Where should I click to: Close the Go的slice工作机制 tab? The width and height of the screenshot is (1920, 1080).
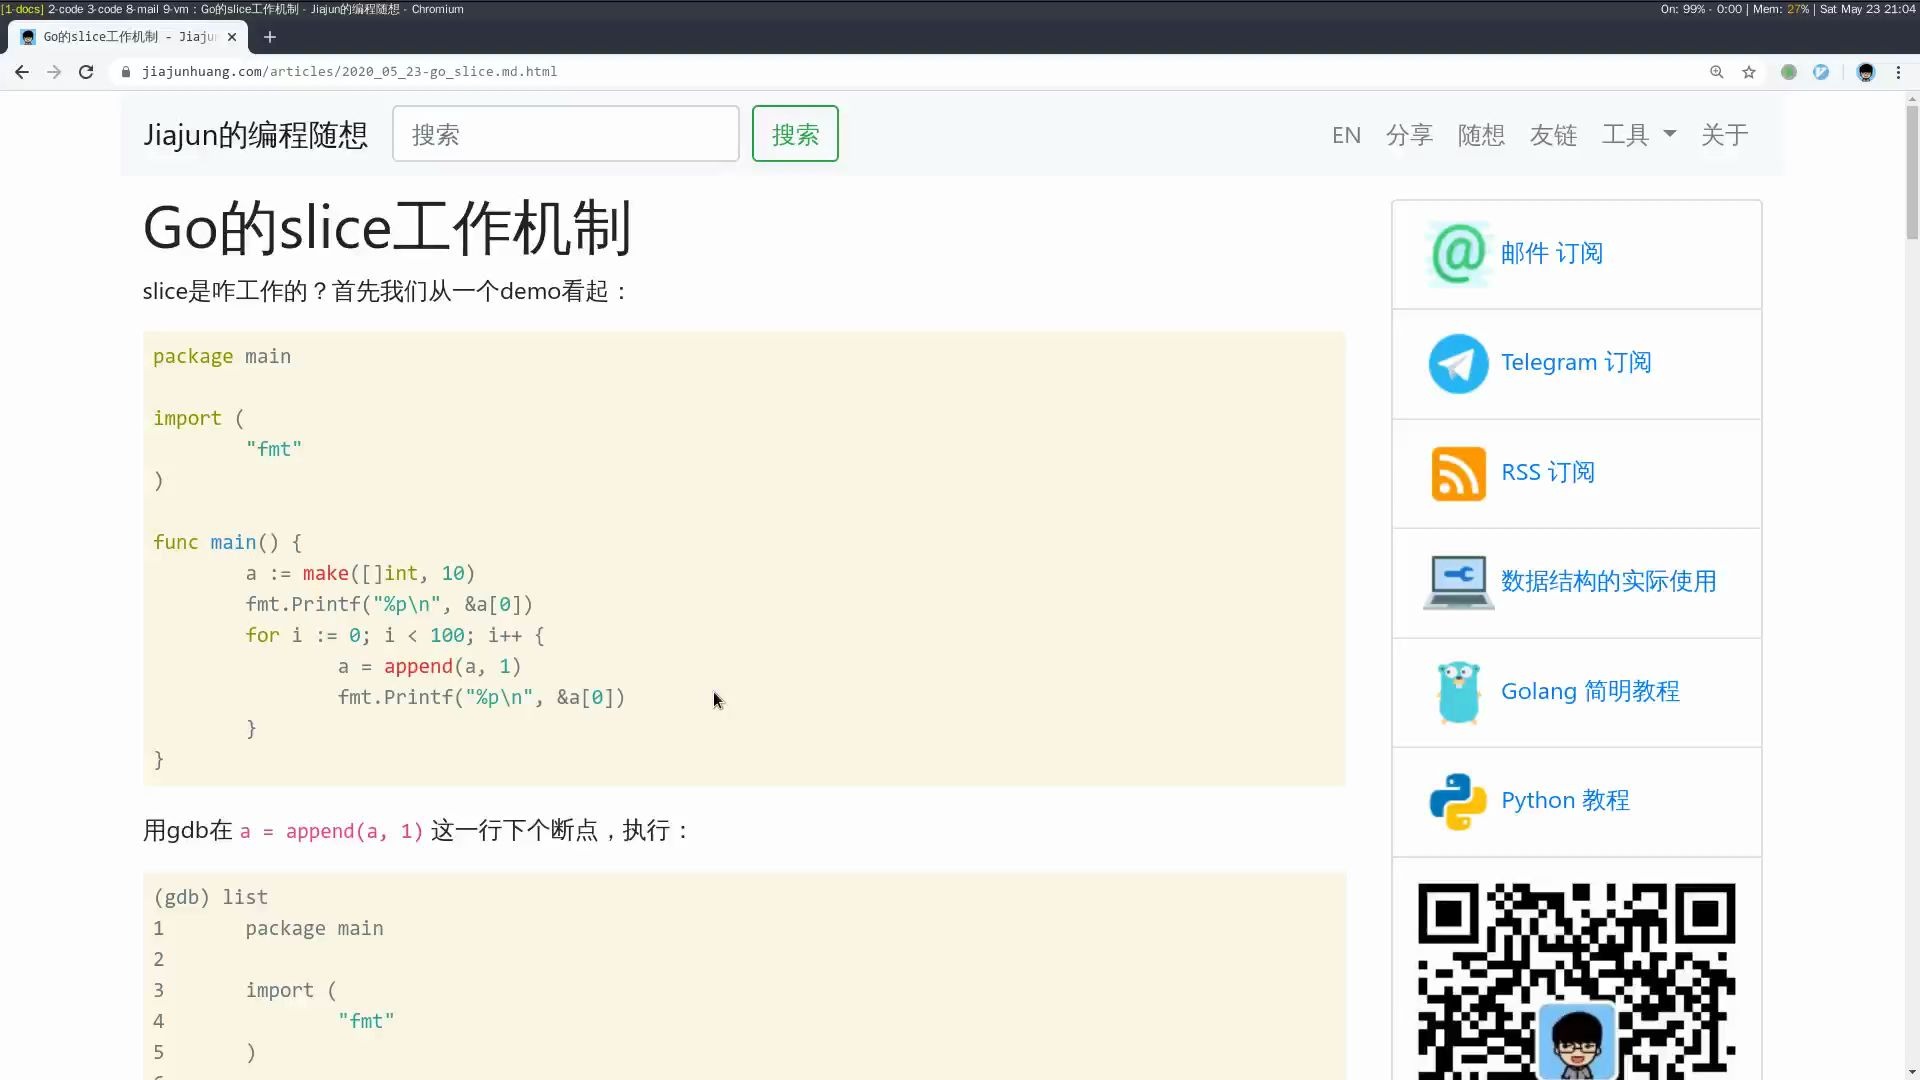232,37
